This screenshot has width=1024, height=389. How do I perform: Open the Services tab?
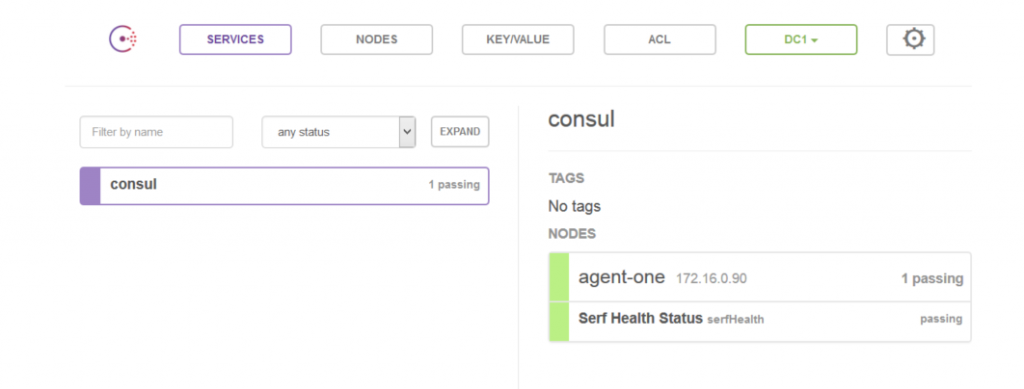(x=235, y=40)
